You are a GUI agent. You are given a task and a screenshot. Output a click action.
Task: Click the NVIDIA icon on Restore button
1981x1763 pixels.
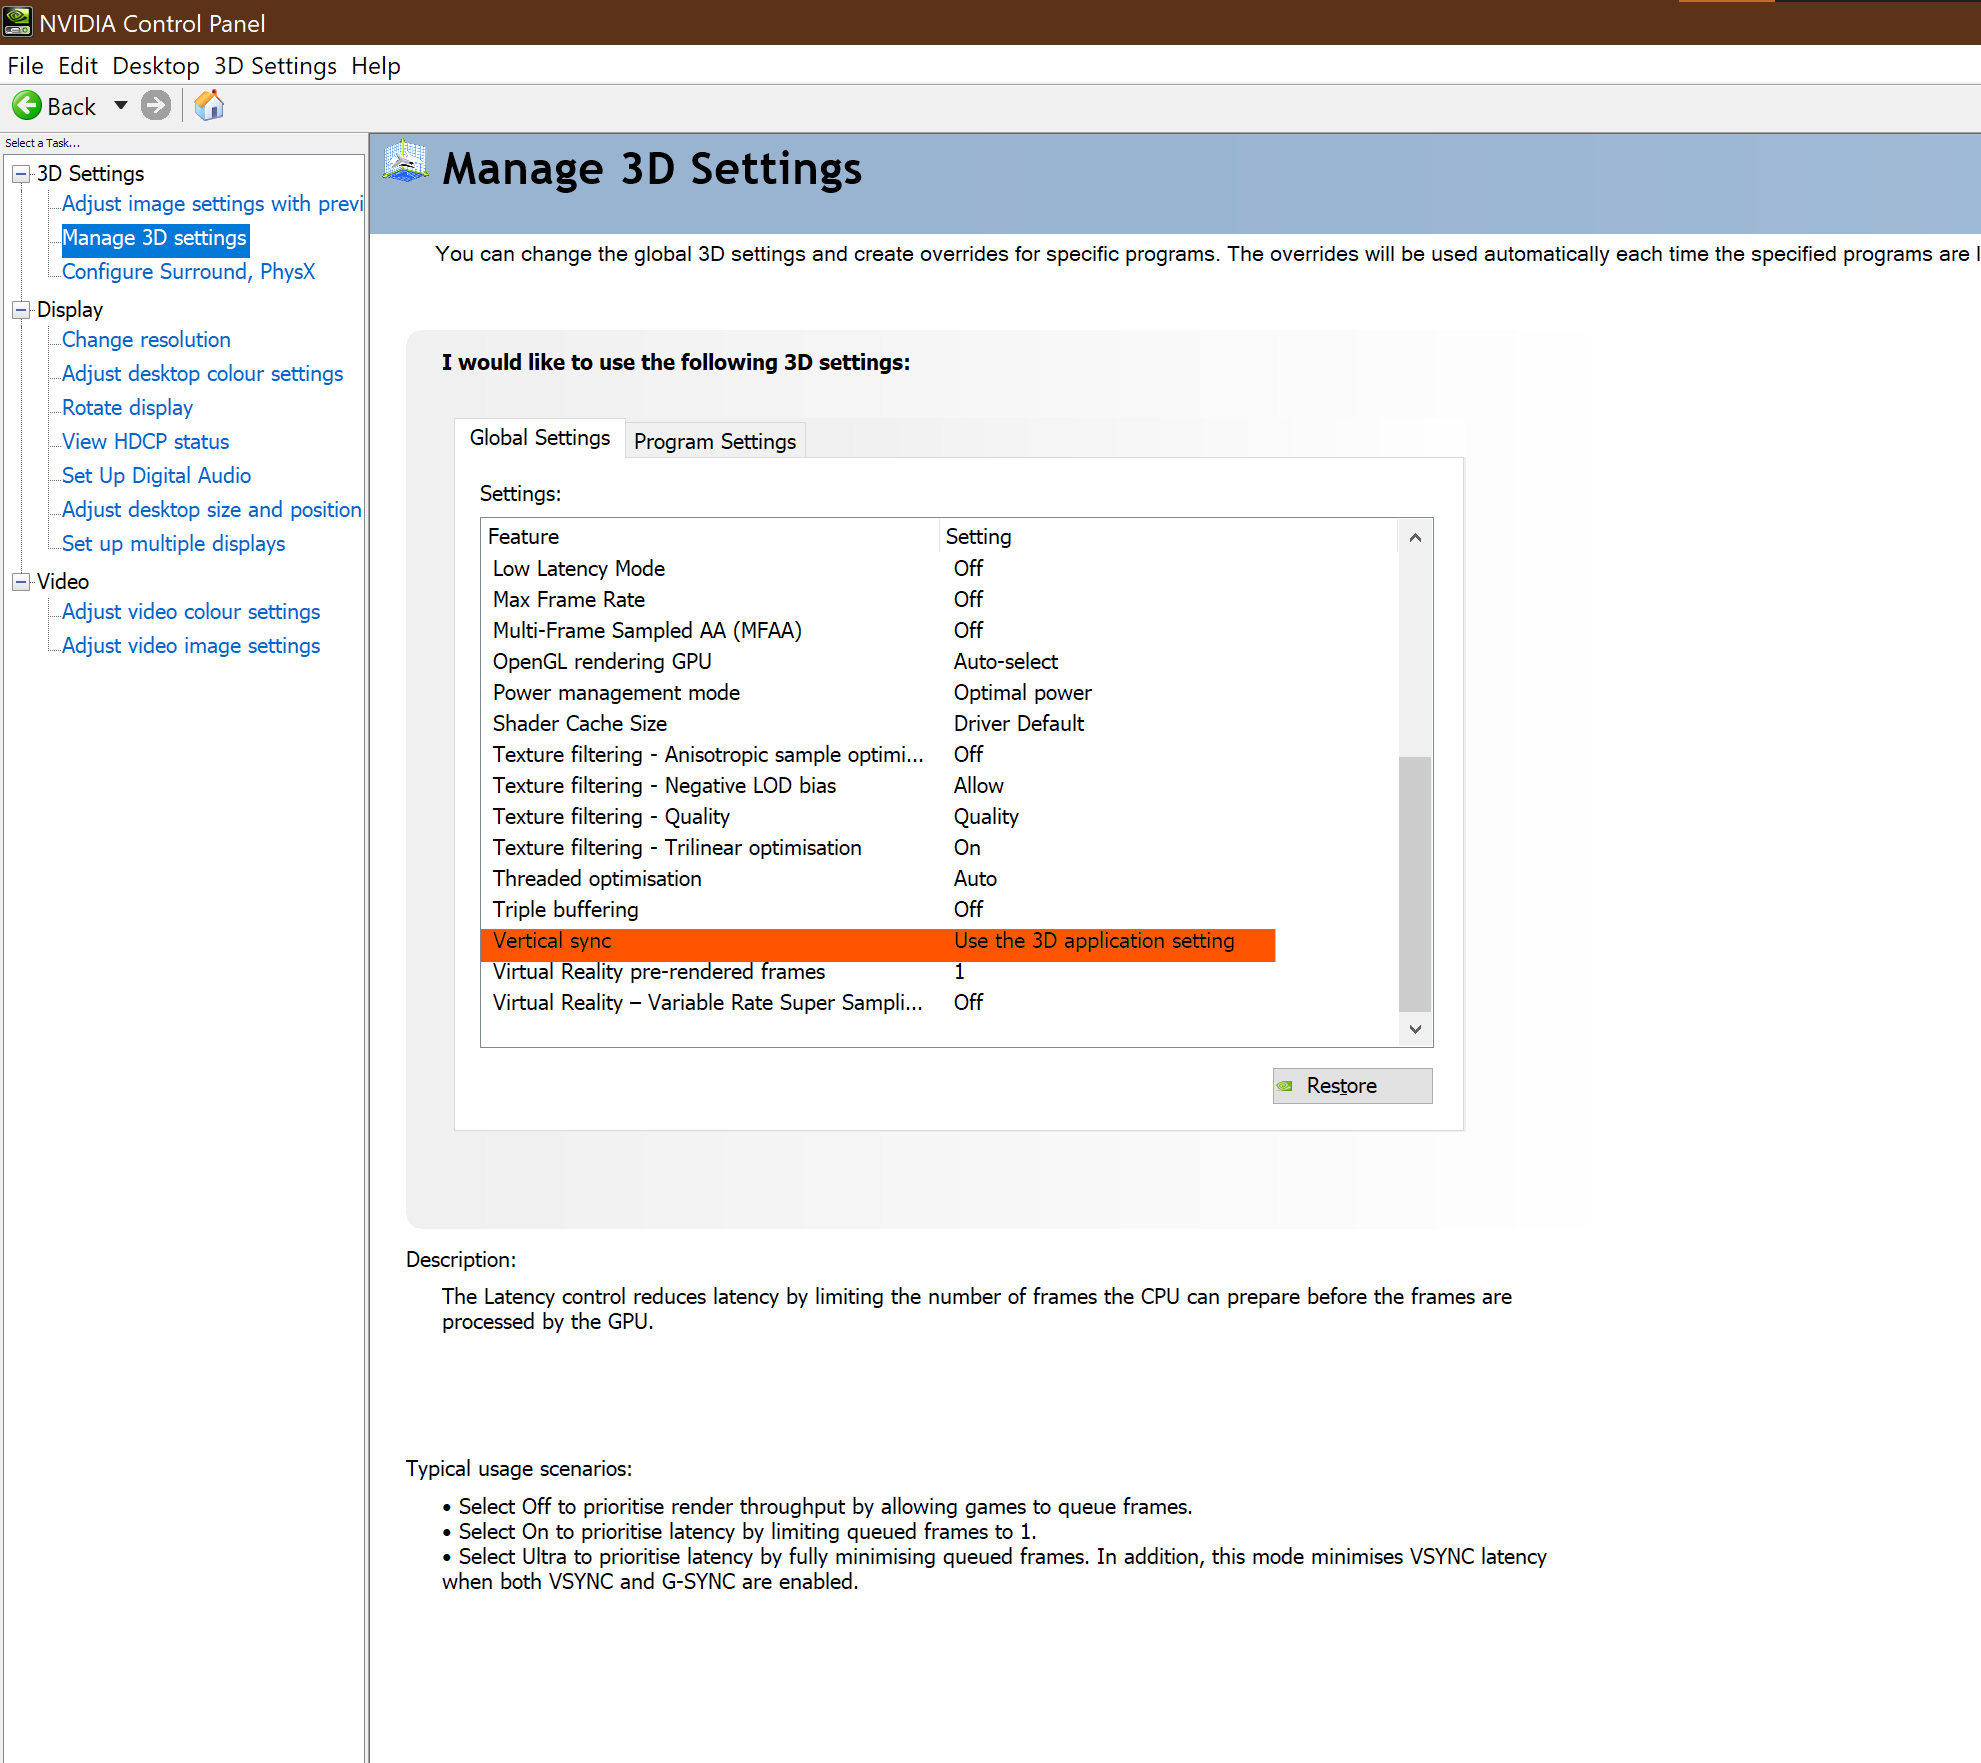(x=1285, y=1086)
